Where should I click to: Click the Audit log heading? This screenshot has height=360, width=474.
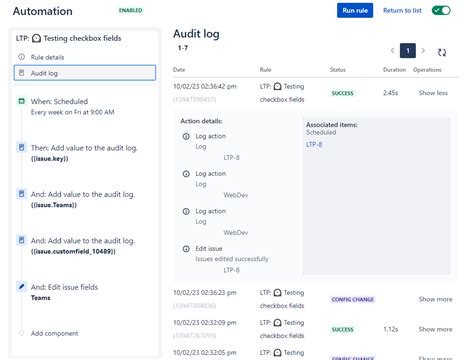click(196, 34)
